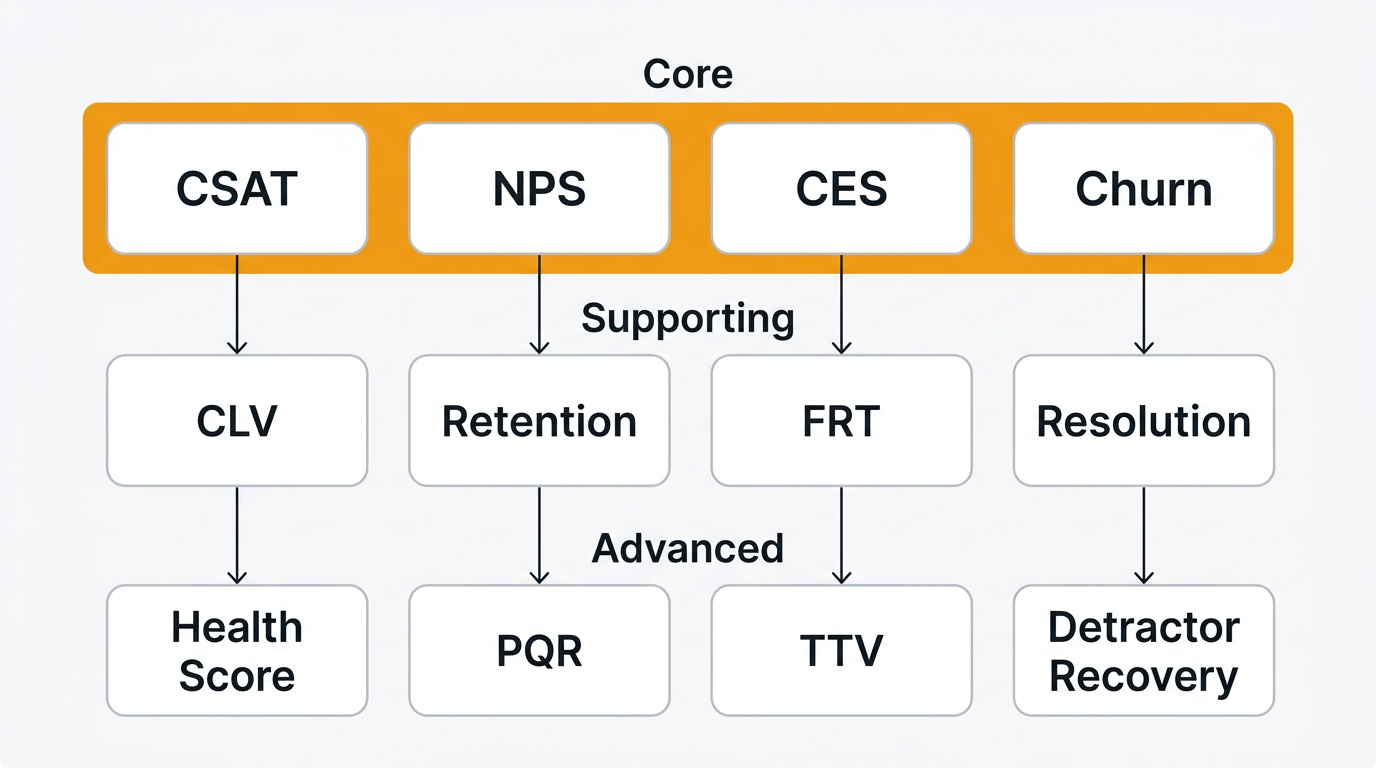Click the arrow from CSAT to CLV
This screenshot has height=768, width=1376.
(237, 304)
